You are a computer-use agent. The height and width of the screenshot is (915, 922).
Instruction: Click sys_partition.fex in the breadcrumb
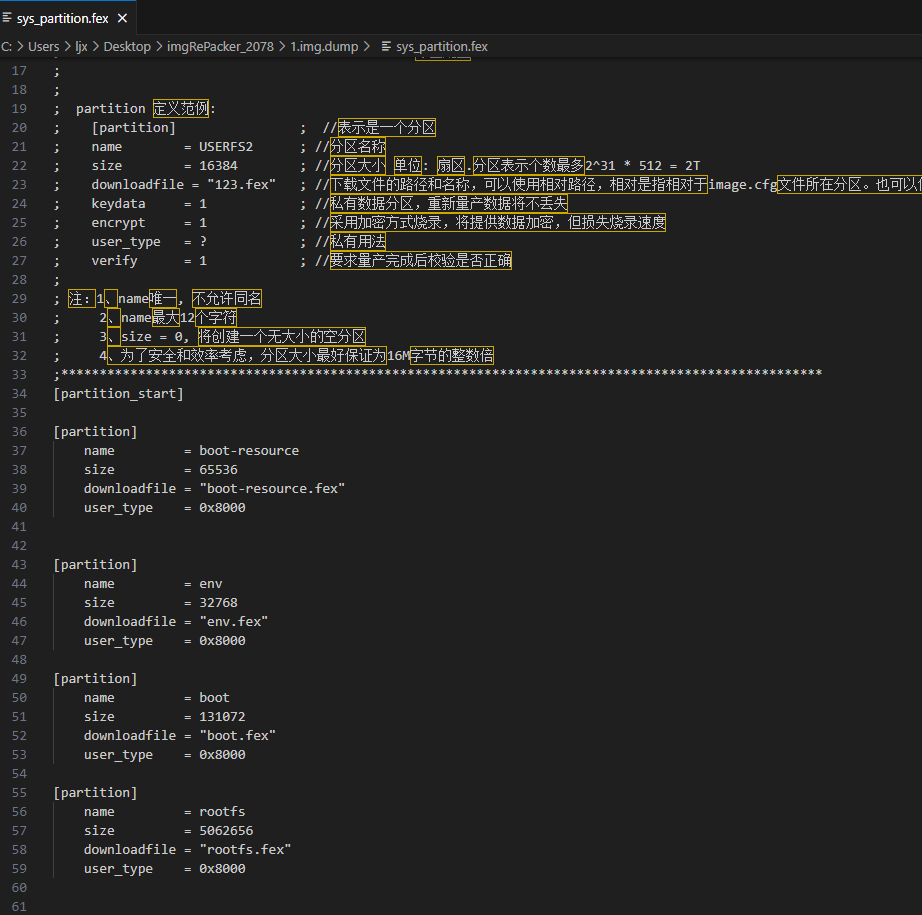[442, 46]
